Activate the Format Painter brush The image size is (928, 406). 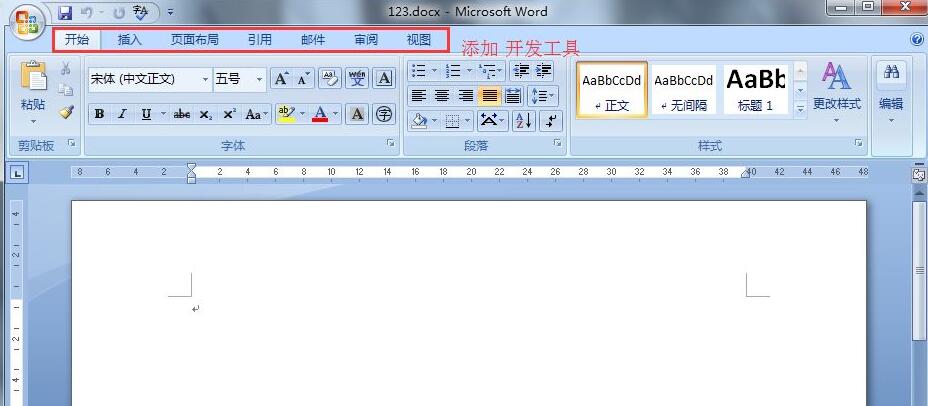(x=66, y=112)
